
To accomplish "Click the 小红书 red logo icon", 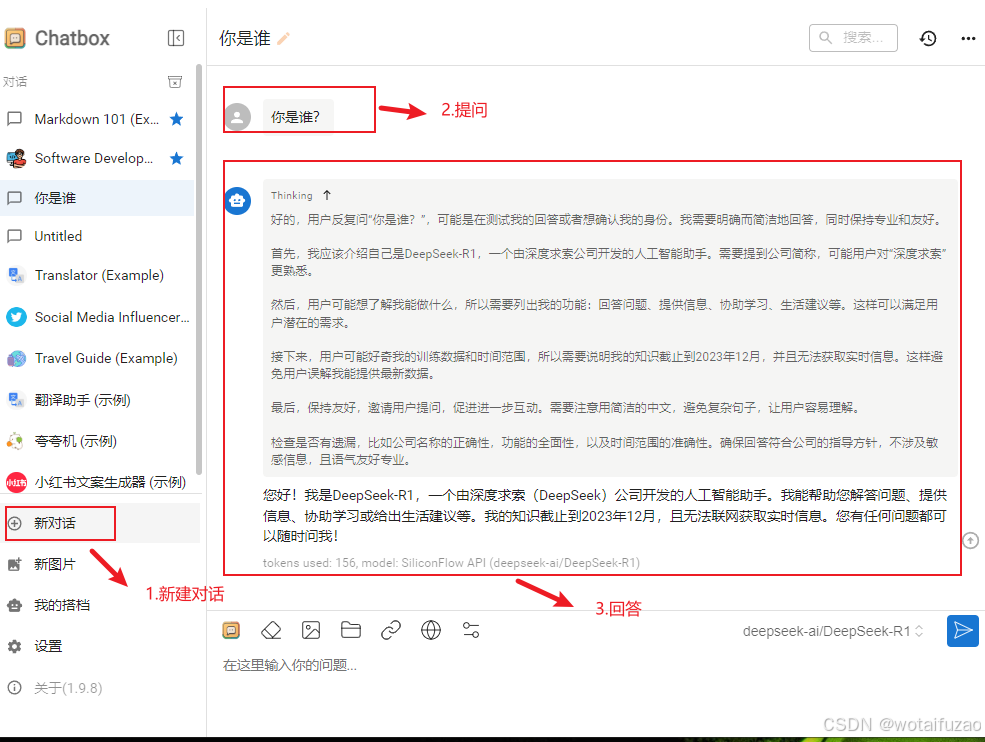I will pos(16,482).
